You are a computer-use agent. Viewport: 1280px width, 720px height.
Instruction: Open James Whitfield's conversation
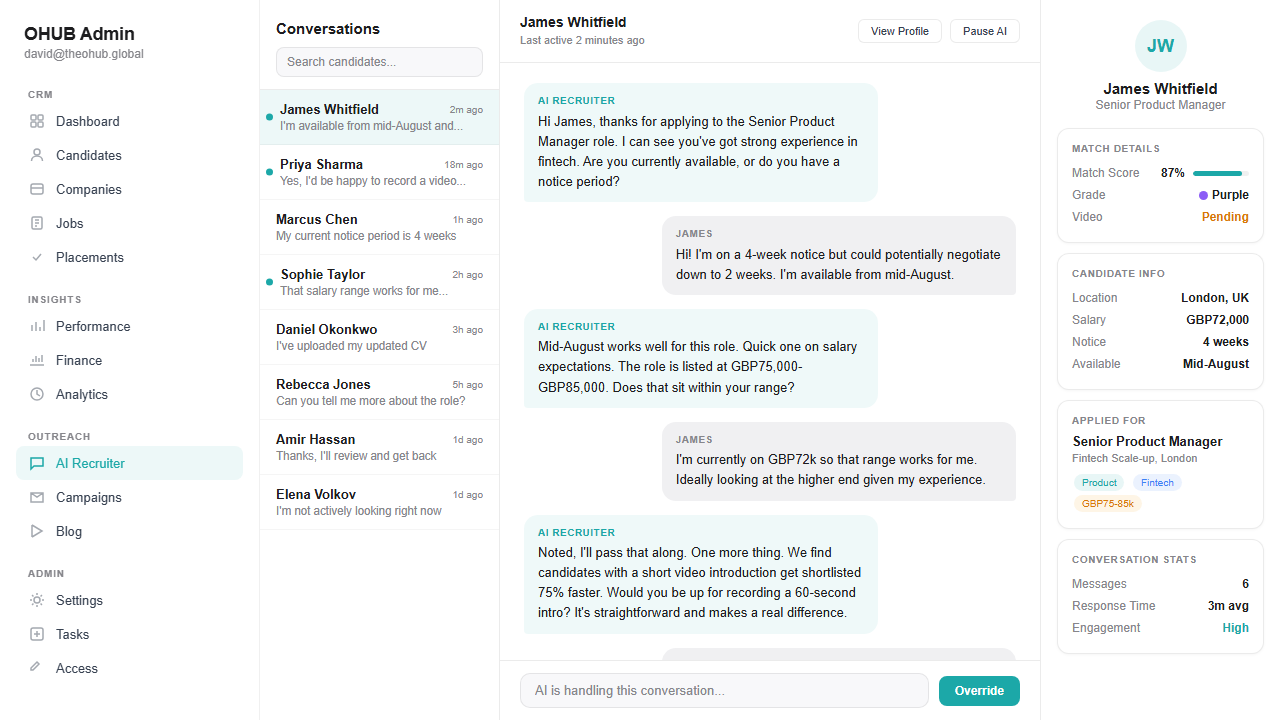[x=379, y=117]
